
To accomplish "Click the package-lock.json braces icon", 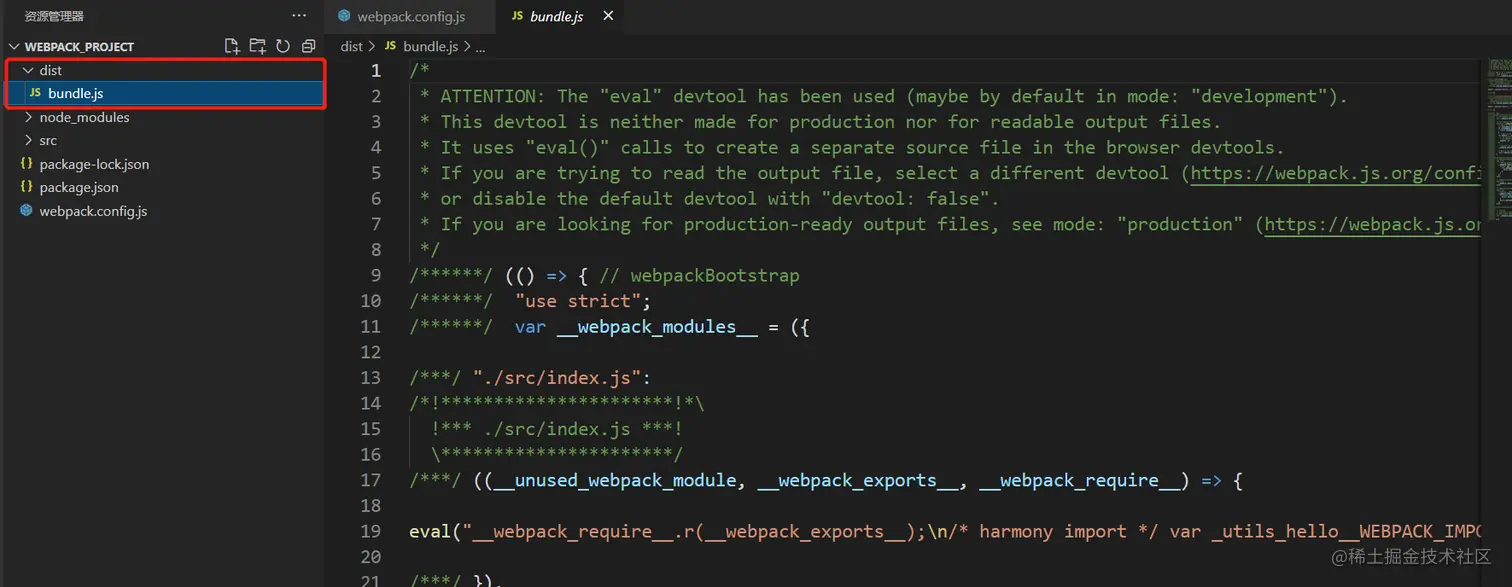I will 27,164.
